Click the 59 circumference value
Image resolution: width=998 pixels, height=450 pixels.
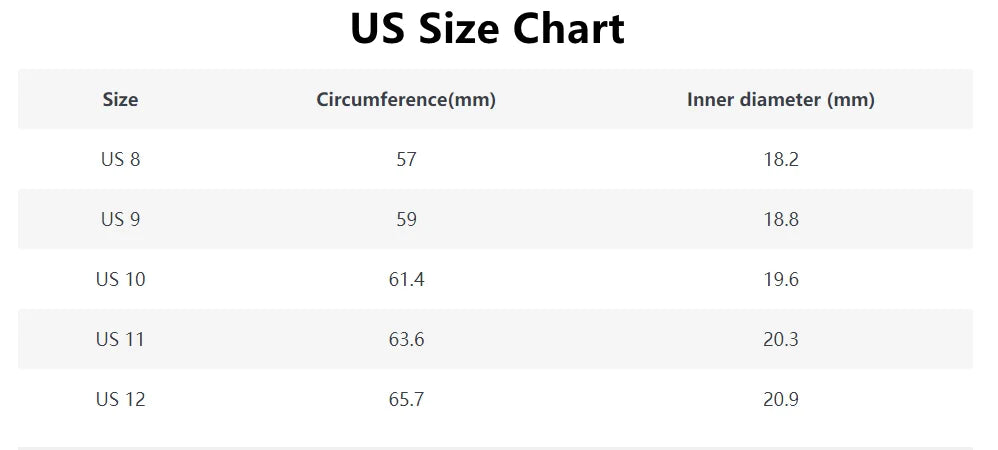tap(406, 219)
